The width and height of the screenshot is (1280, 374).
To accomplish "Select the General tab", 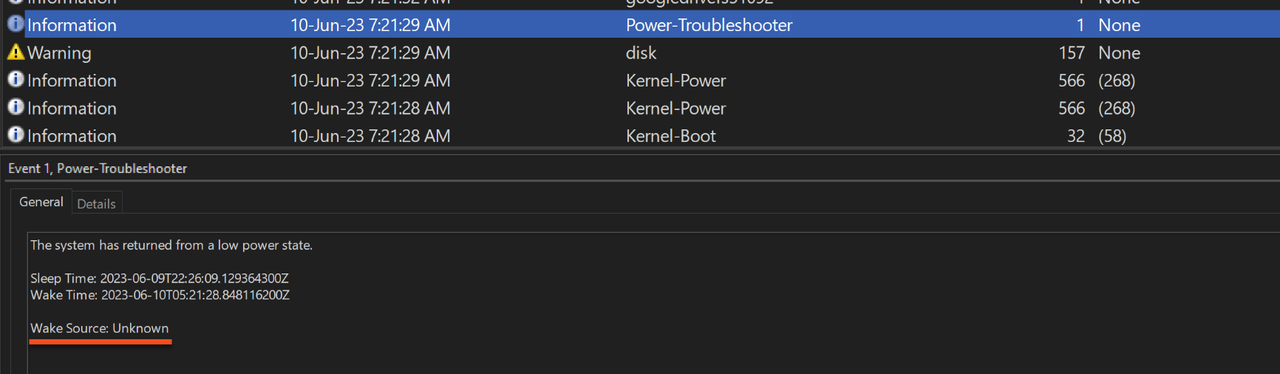I will tap(41, 202).
